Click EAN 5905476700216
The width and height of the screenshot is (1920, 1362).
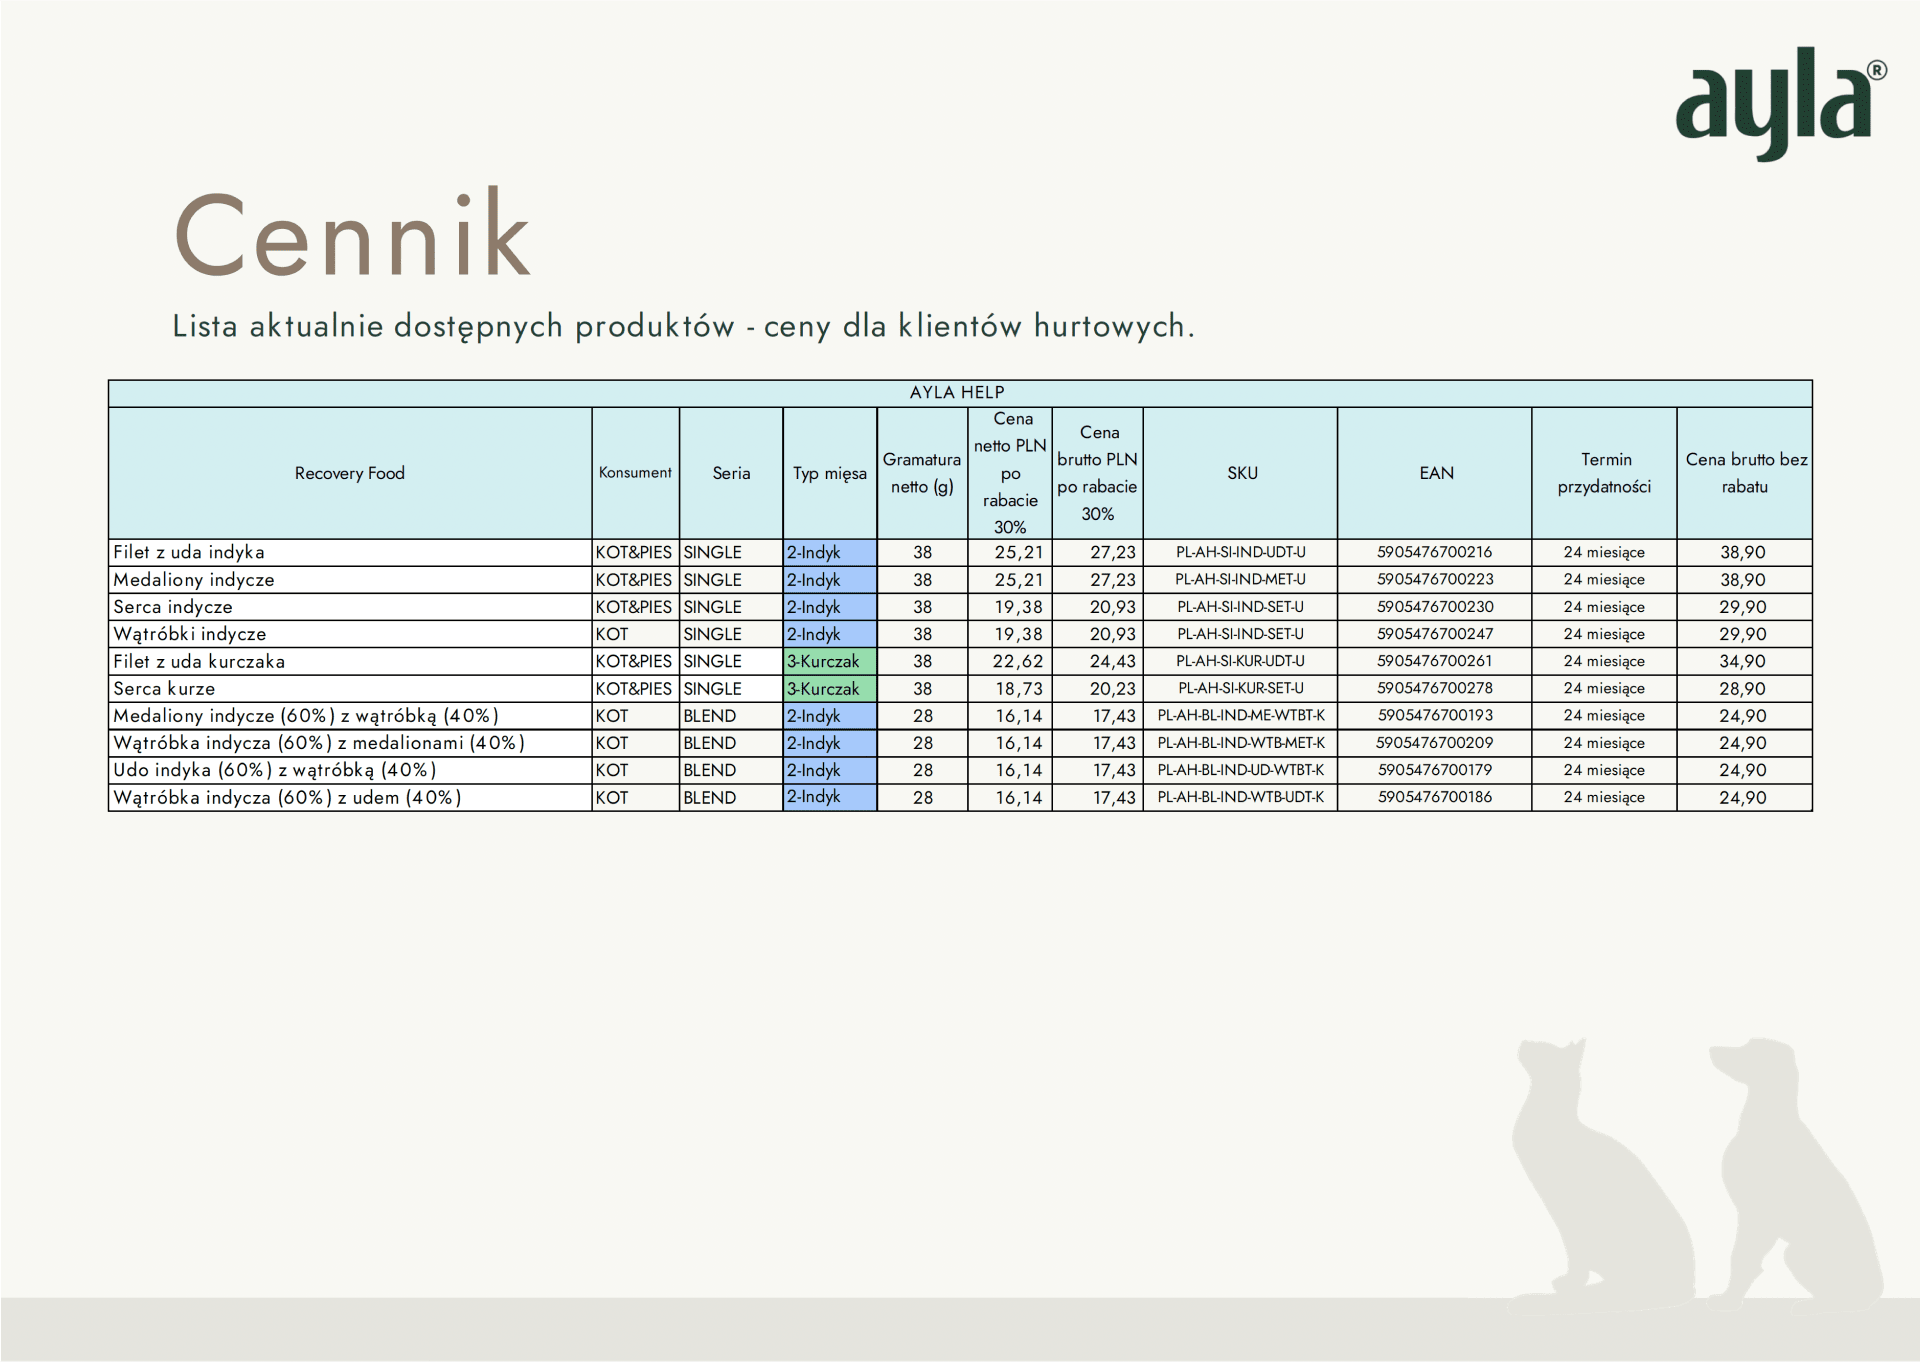[x=1434, y=552]
